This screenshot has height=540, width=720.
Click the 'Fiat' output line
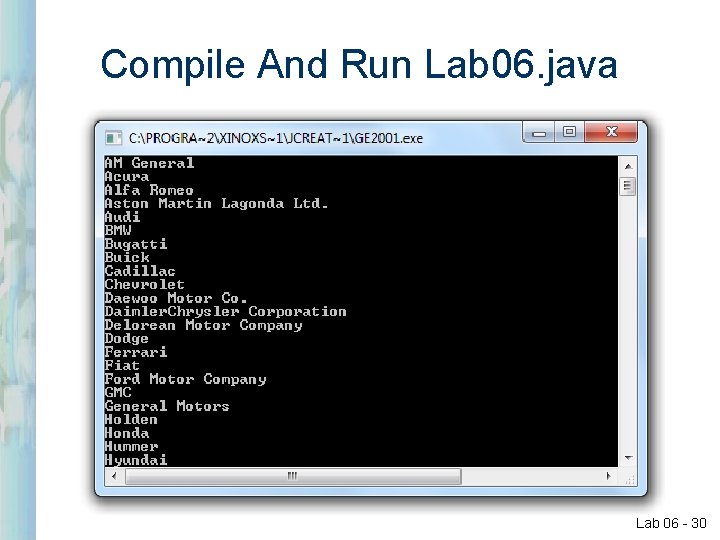coord(122,366)
